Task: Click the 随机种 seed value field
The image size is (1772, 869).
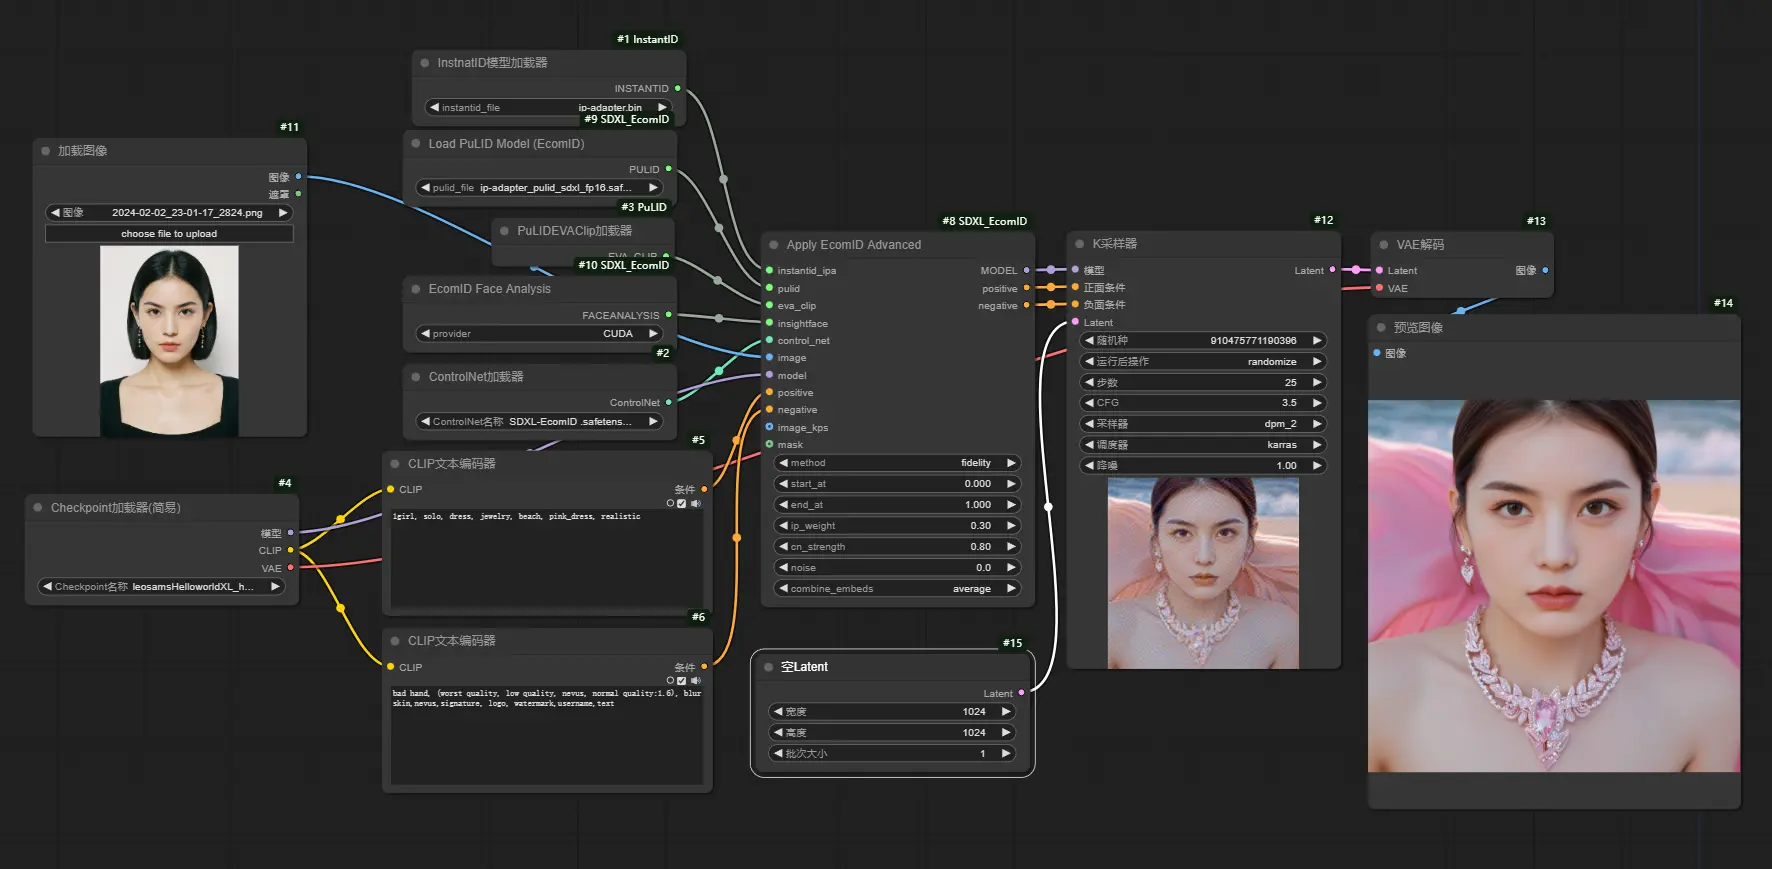Action: (x=1203, y=341)
